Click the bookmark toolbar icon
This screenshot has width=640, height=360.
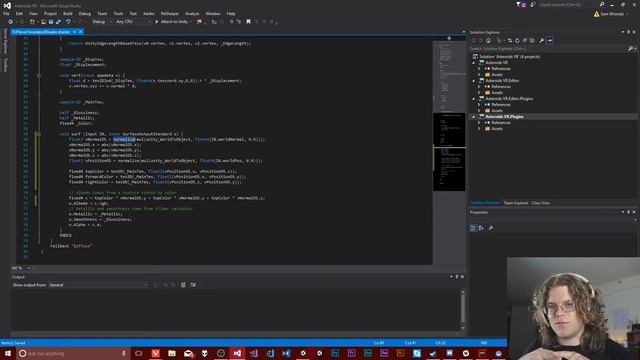248,22
